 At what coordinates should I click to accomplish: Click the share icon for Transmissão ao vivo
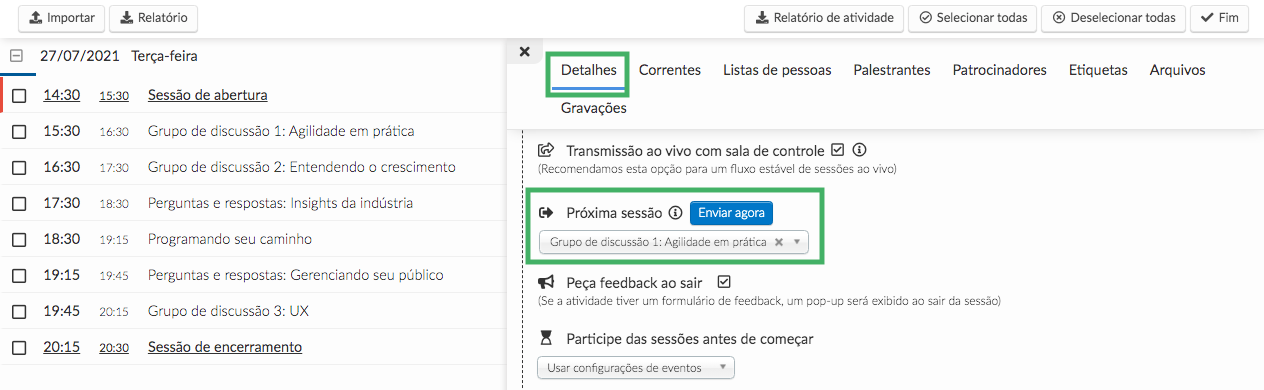pyautogui.click(x=546, y=150)
